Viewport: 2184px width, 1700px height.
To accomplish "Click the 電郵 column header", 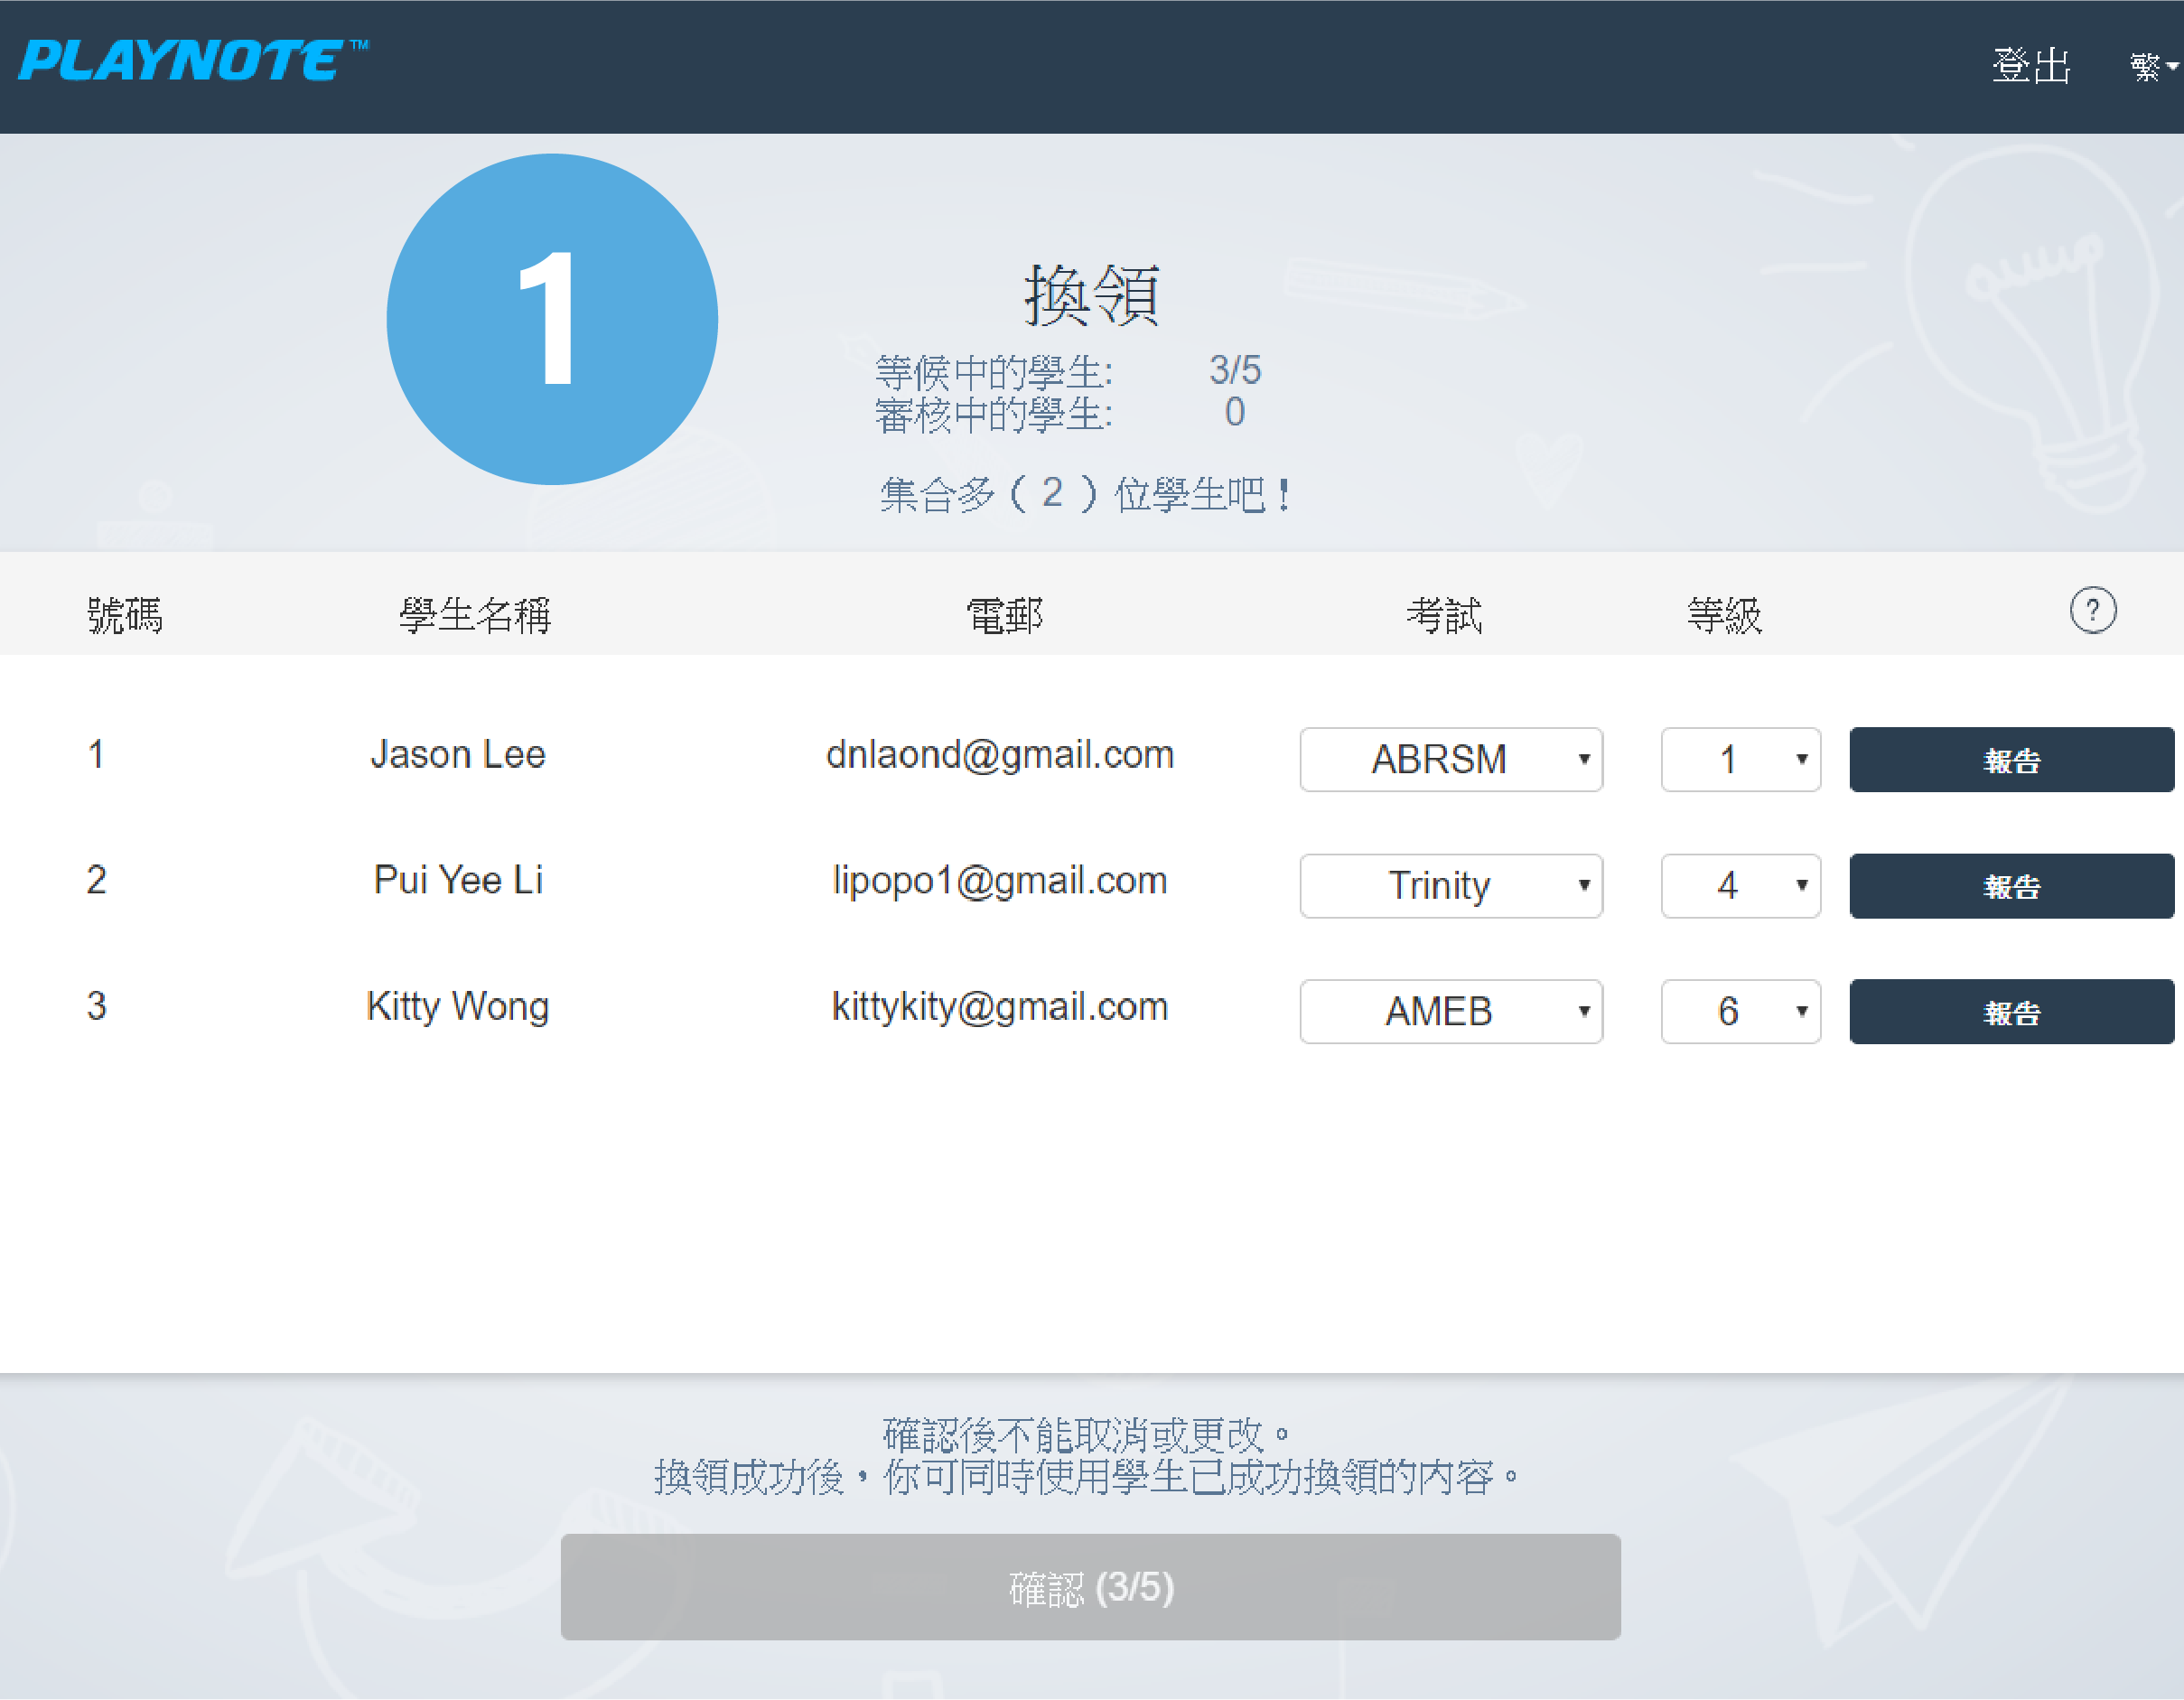I will click(x=1004, y=615).
